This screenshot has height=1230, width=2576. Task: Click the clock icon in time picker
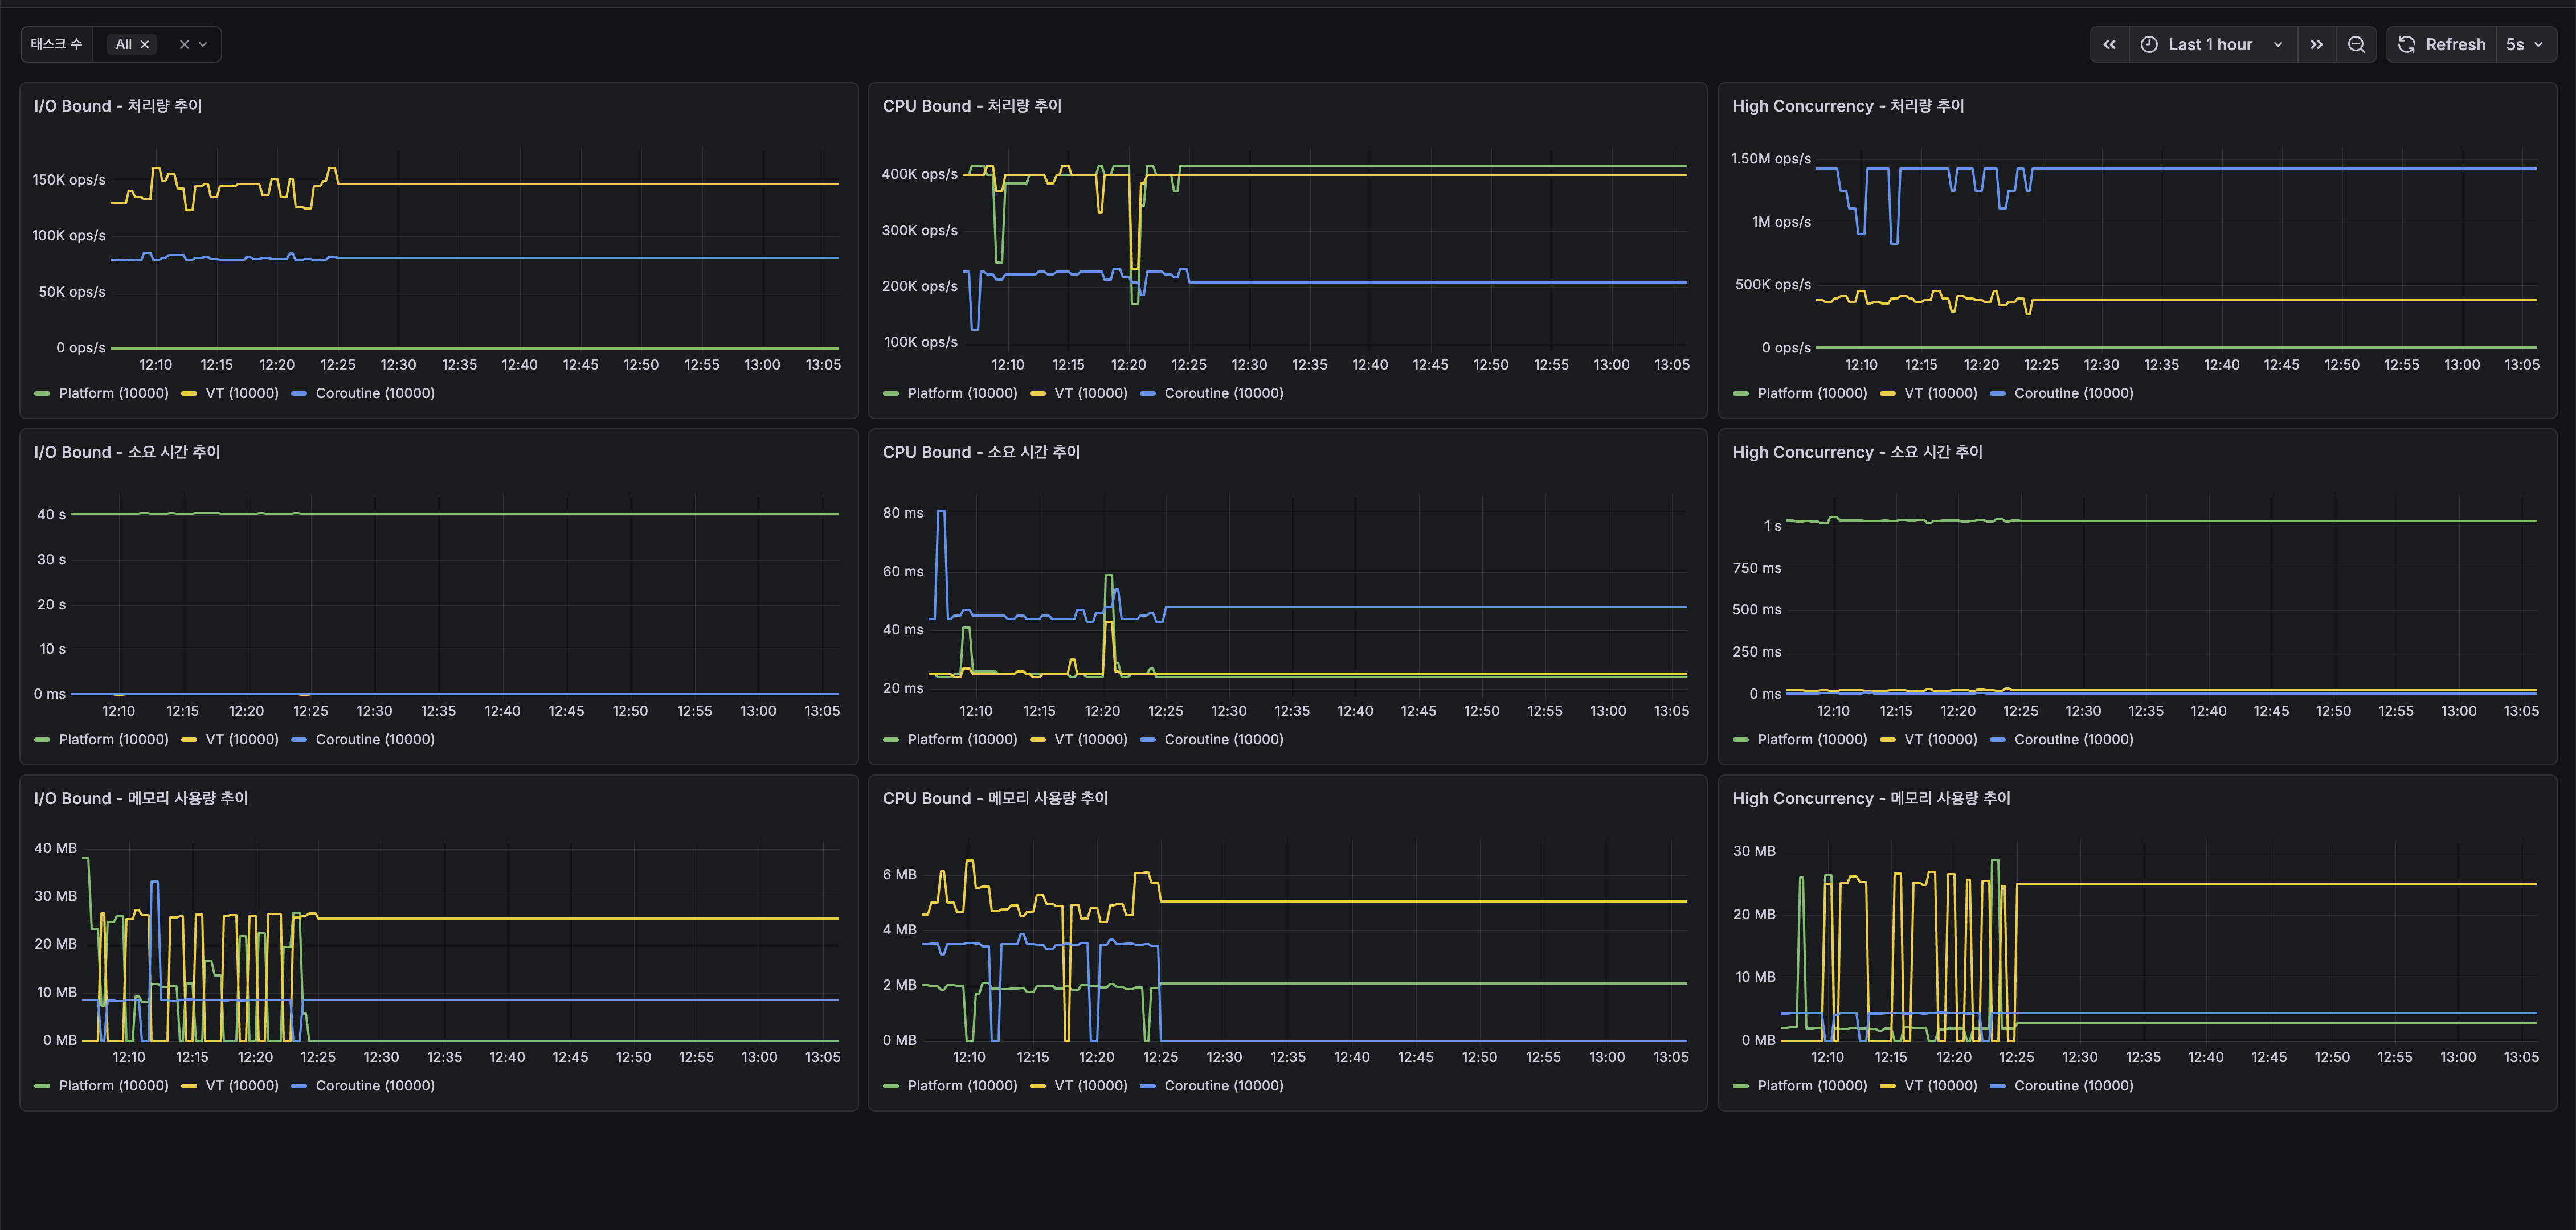click(x=2149, y=44)
